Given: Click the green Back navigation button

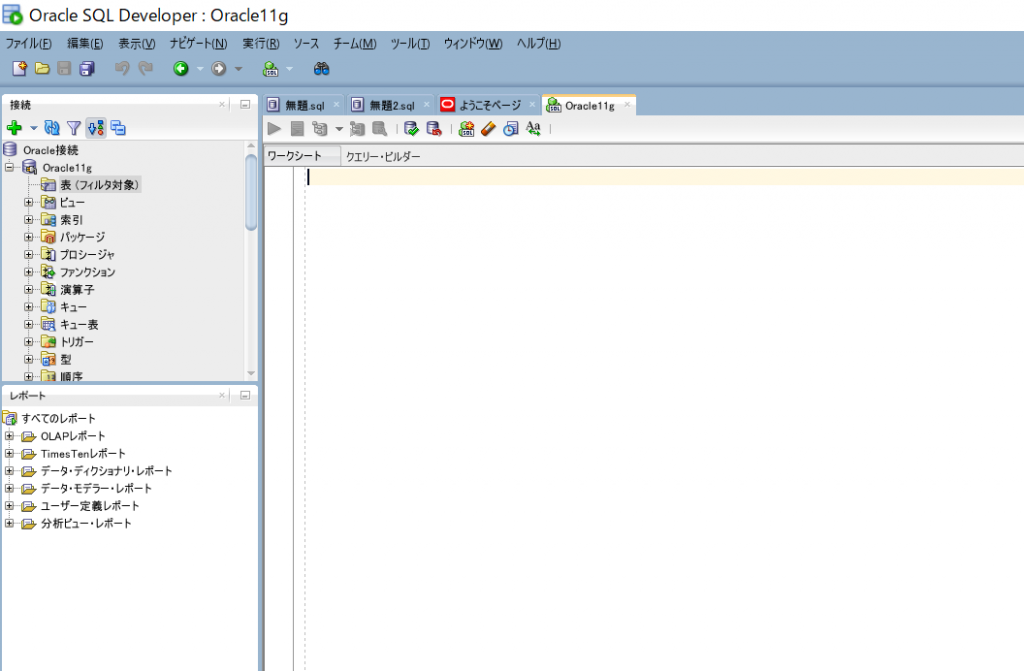Looking at the screenshot, I should pos(181,69).
